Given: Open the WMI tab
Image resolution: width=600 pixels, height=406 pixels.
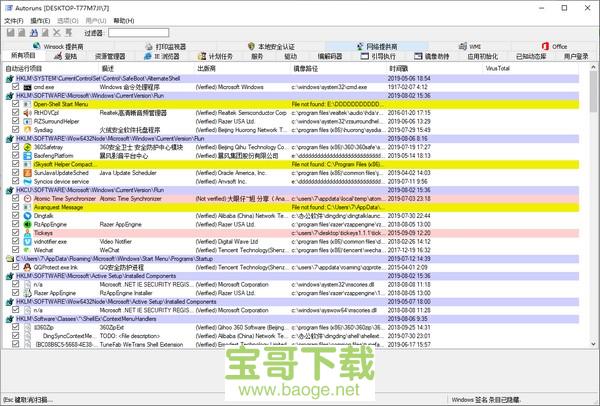Looking at the screenshot, I should (470, 47).
